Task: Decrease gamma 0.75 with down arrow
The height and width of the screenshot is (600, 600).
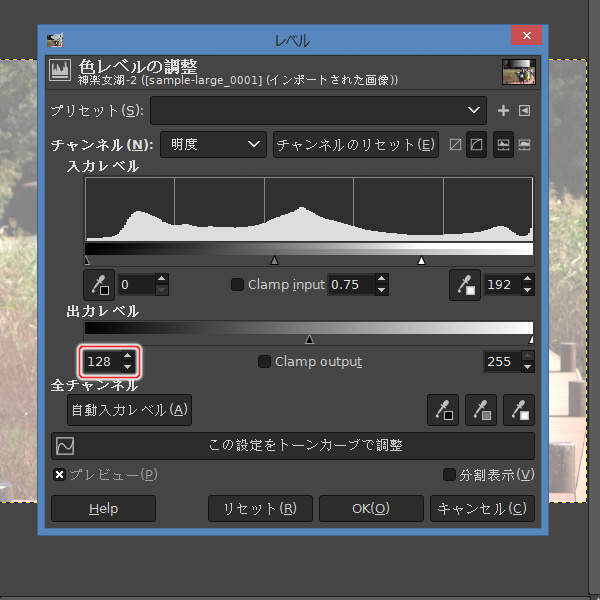Action: (x=382, y=290)
